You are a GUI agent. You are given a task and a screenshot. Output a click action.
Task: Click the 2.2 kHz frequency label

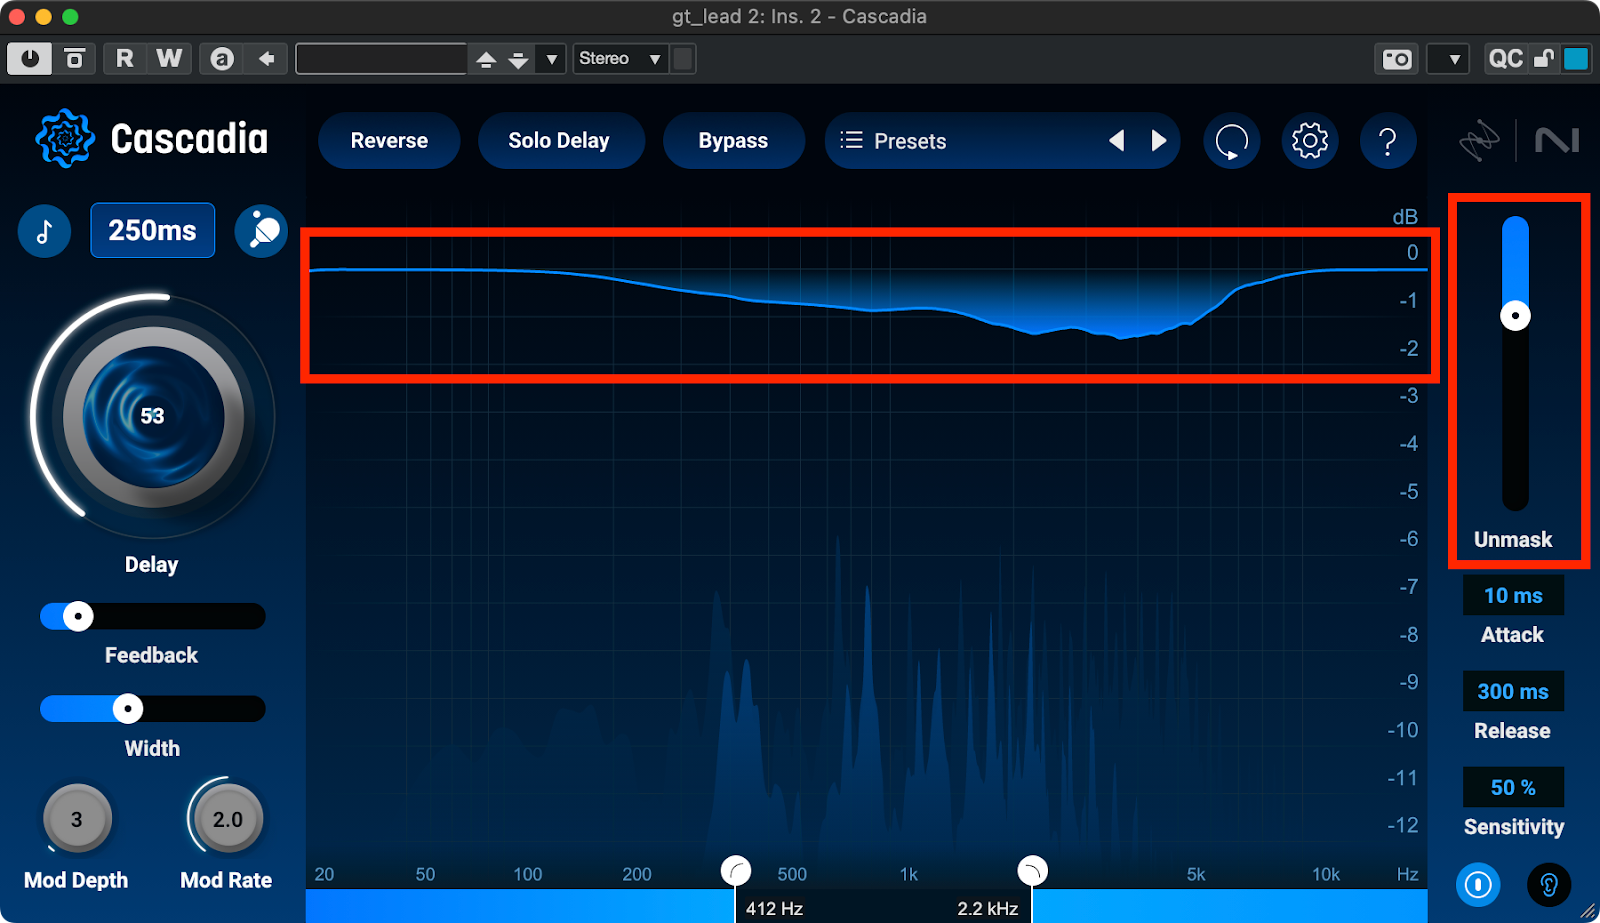click(988, 909)
